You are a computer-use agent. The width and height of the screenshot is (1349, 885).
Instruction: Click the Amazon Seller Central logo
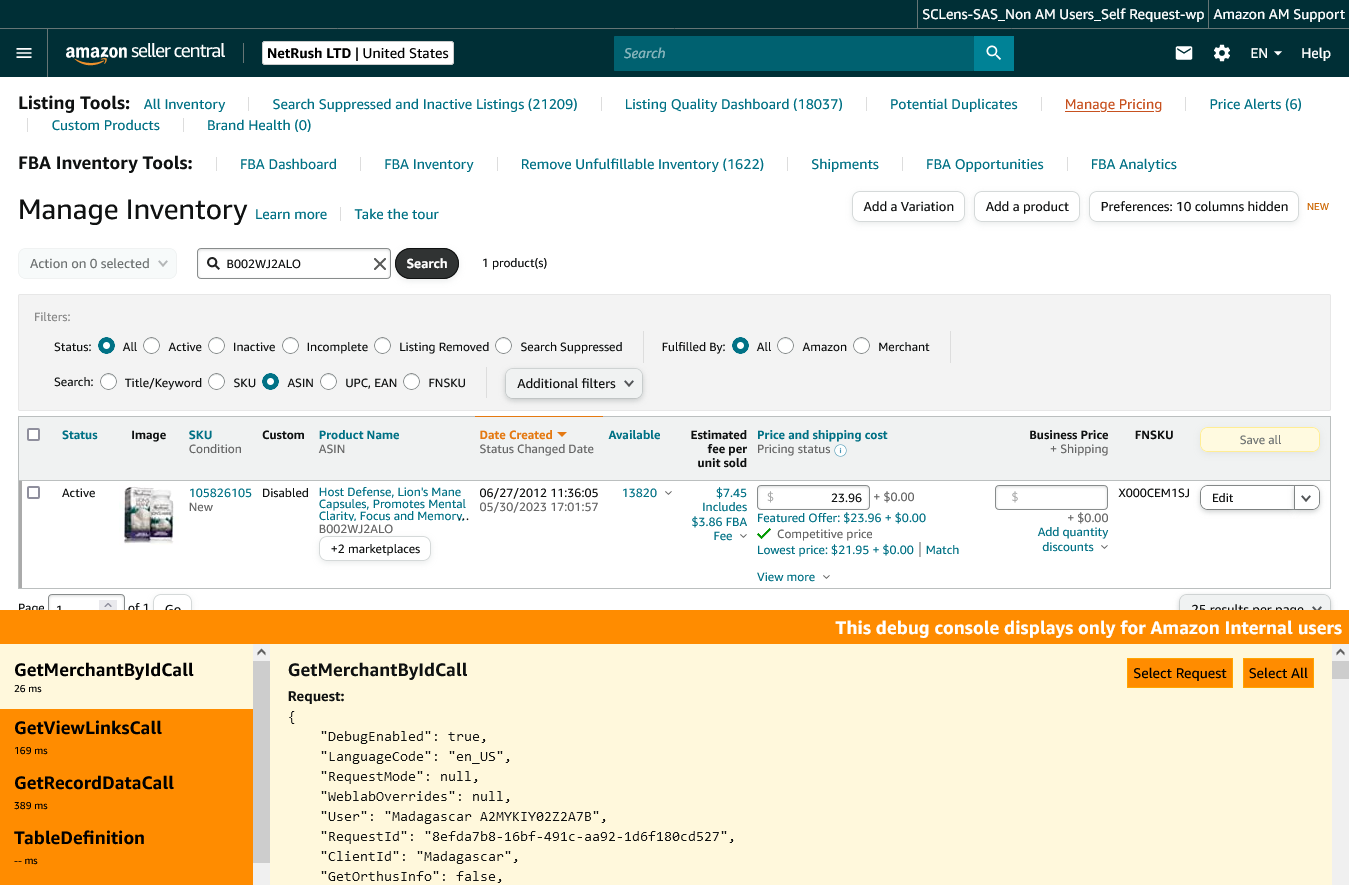pos(146,53)
